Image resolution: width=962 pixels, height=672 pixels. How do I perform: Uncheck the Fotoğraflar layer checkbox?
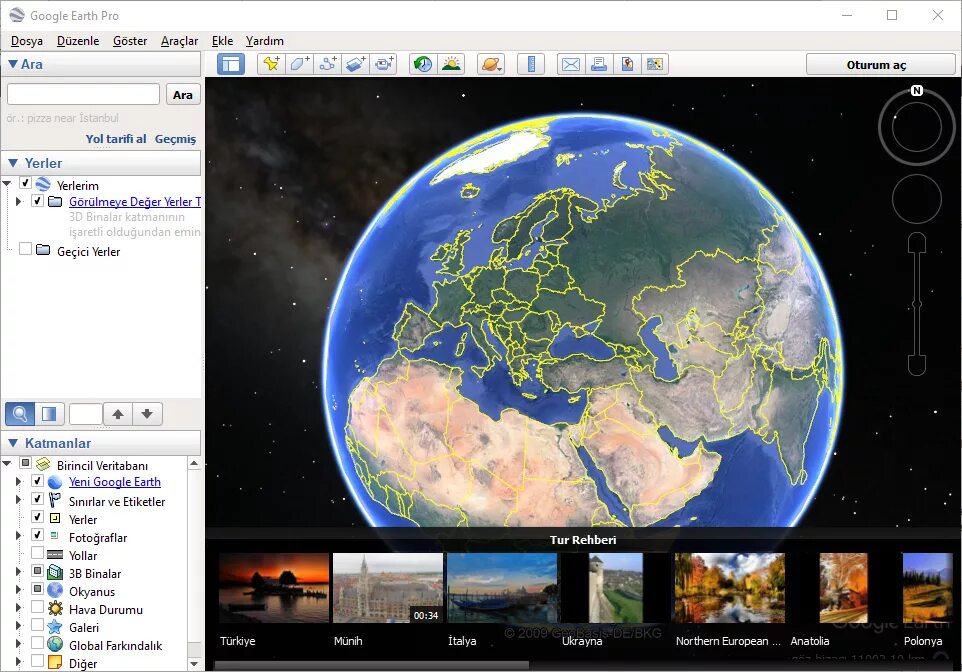tap(37, 535)
